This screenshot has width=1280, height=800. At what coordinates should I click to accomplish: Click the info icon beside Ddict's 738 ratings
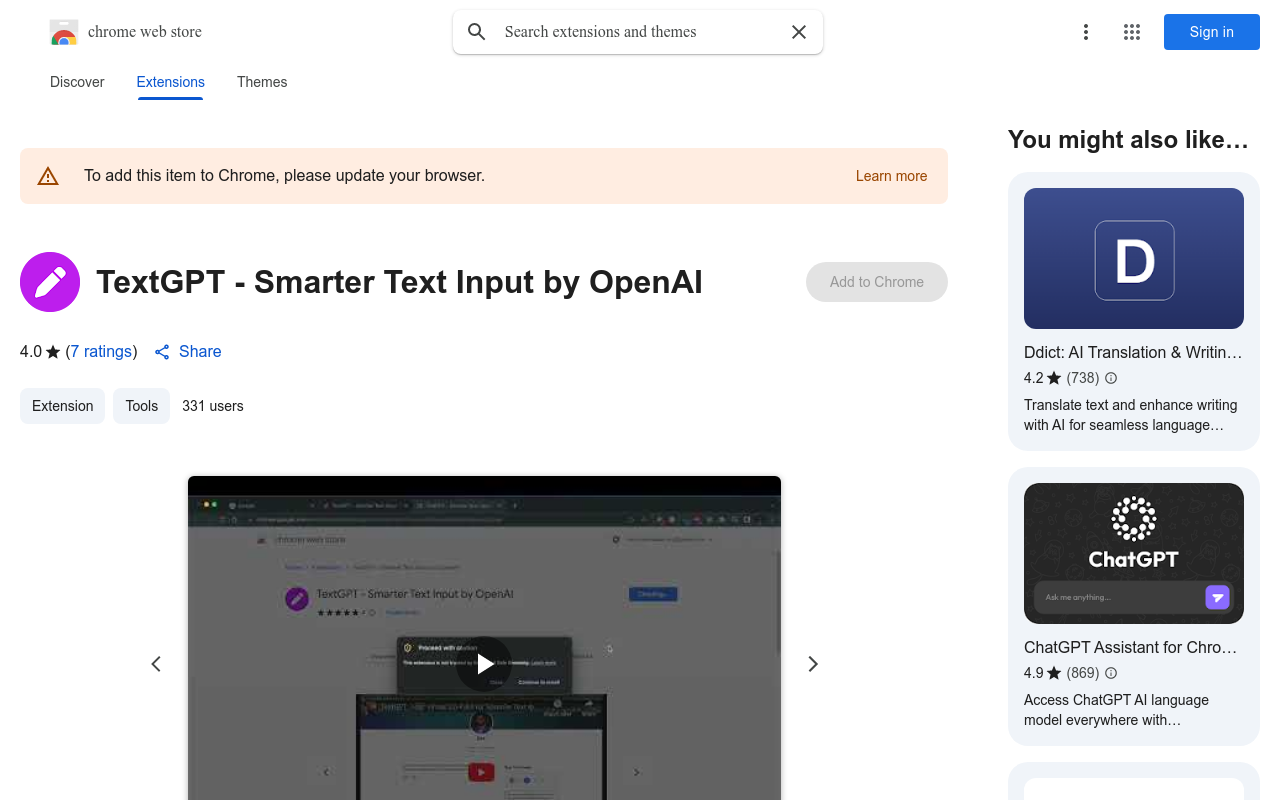pyautogui.click(x=1111, y=378)
